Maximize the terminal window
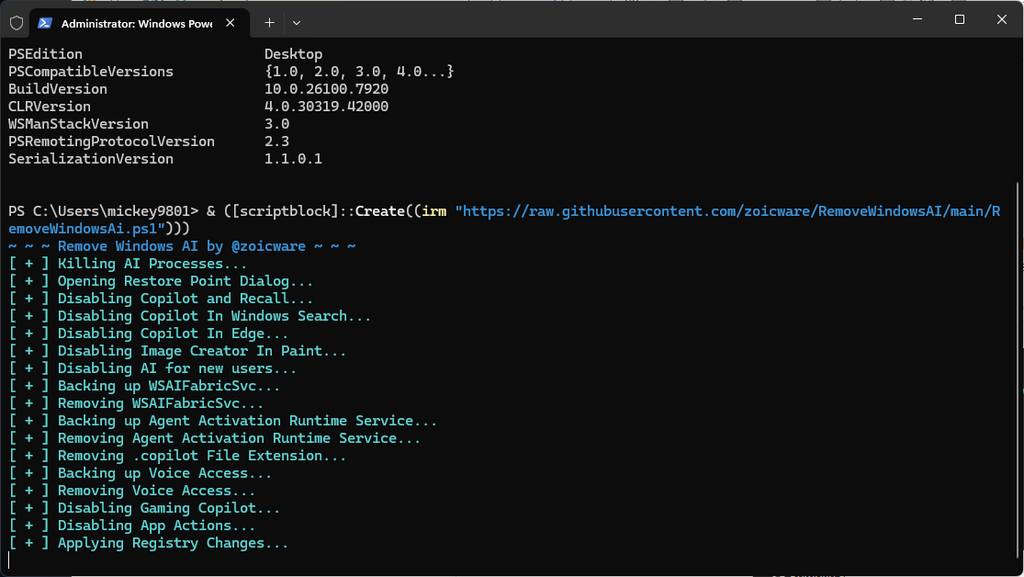 click(959, 20)
